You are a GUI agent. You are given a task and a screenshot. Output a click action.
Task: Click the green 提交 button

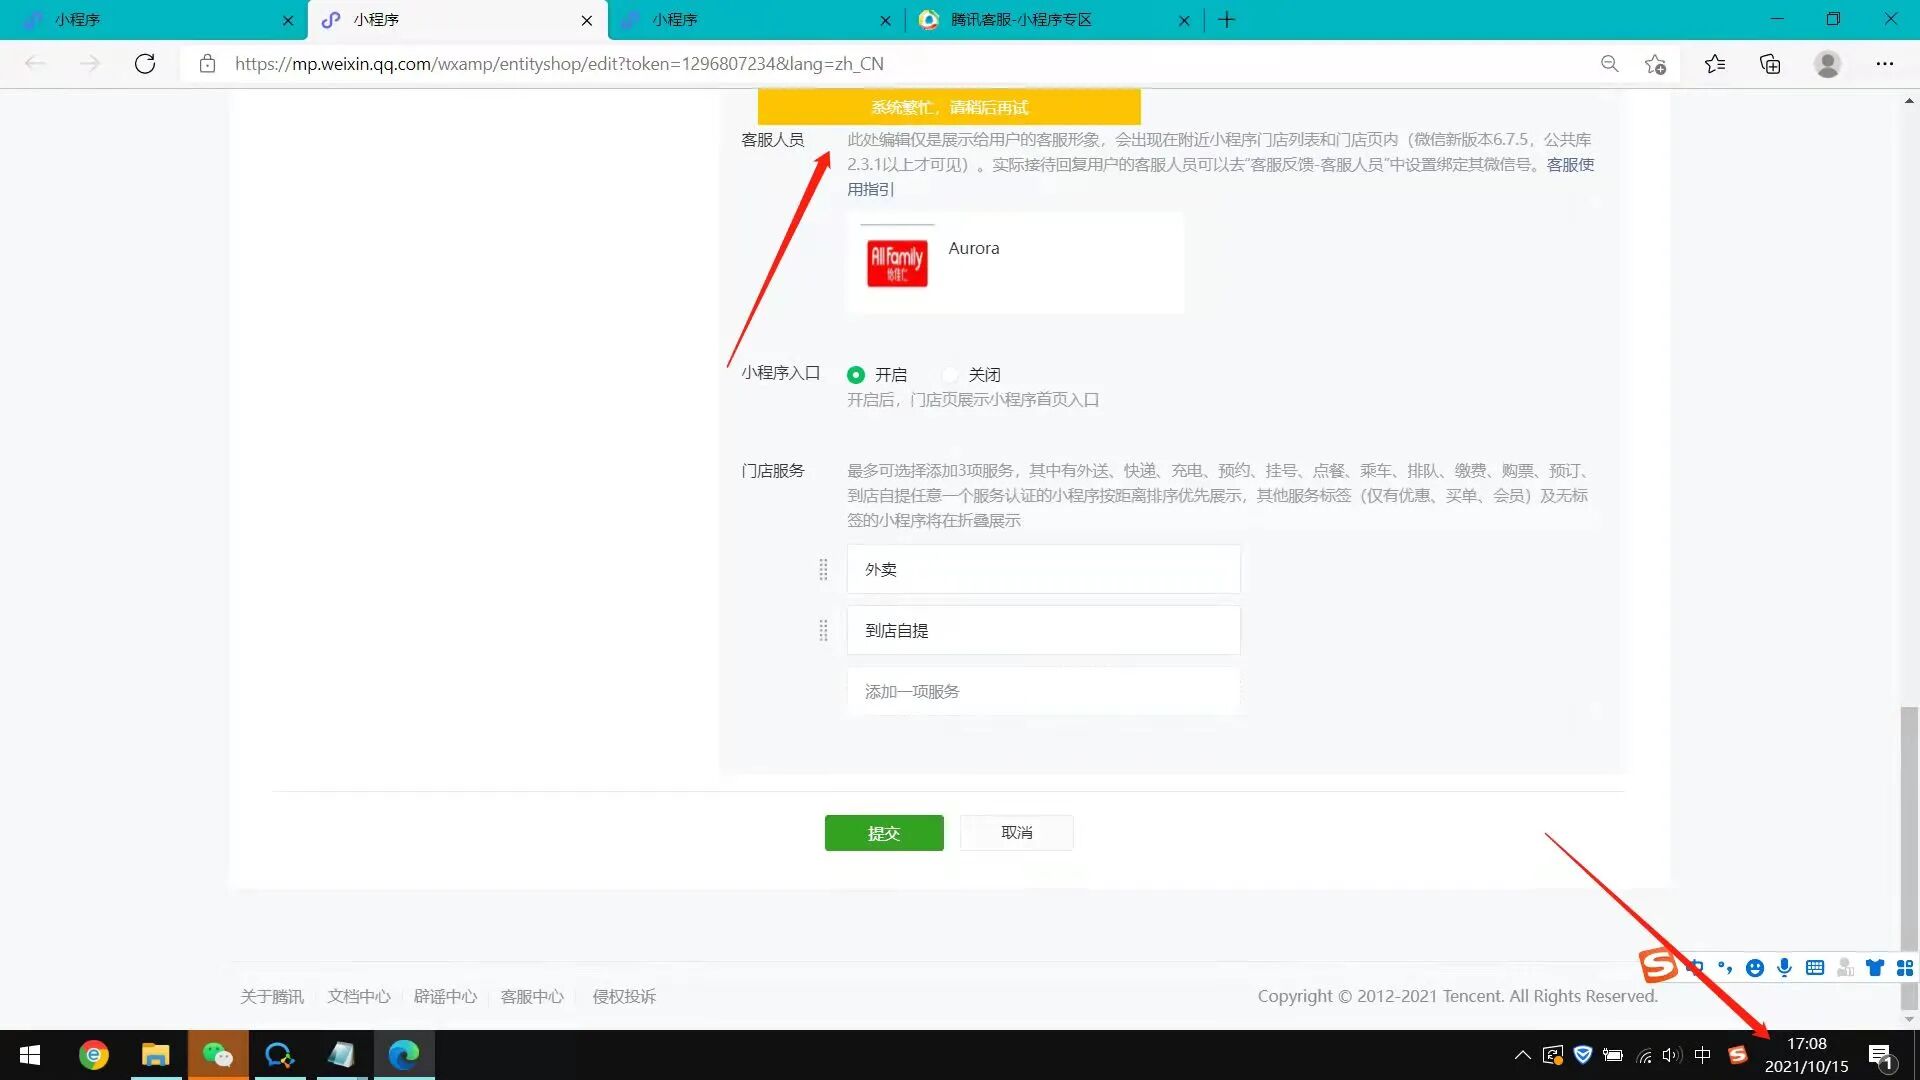(x=884, y=833)
